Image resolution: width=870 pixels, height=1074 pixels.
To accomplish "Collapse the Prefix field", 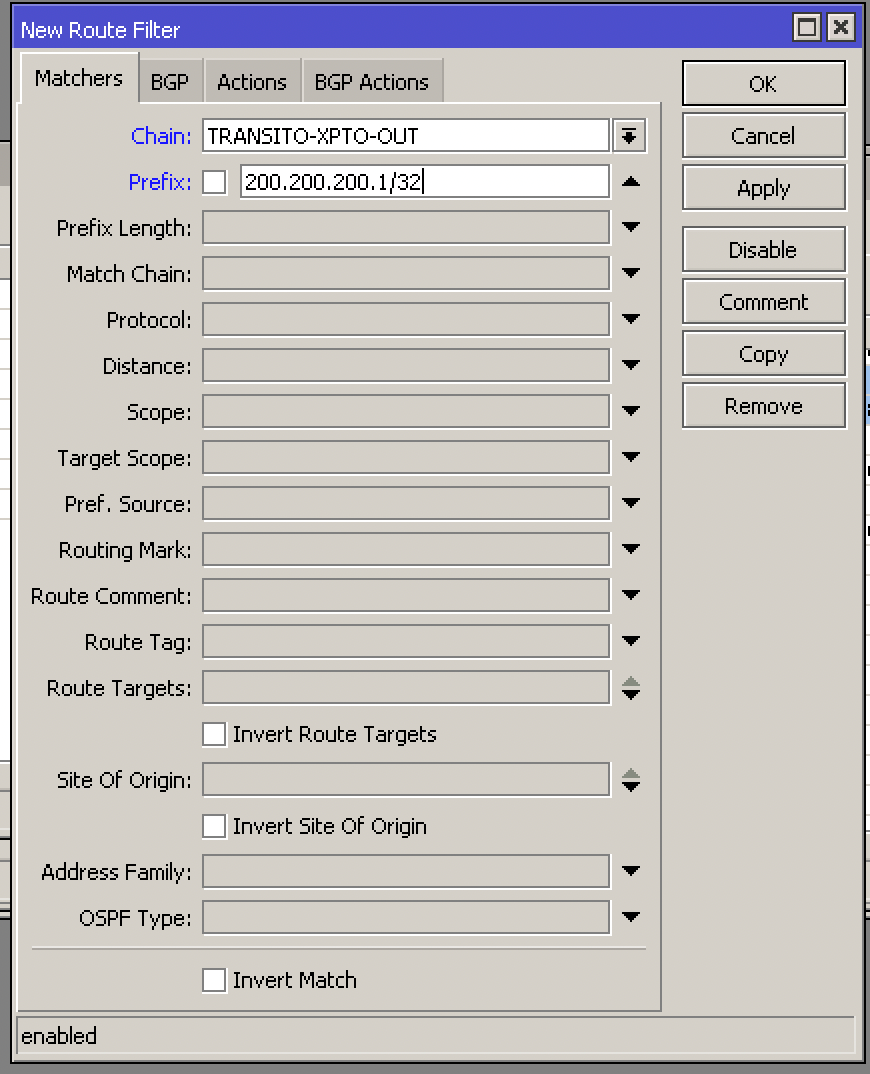I will point(631,182).
